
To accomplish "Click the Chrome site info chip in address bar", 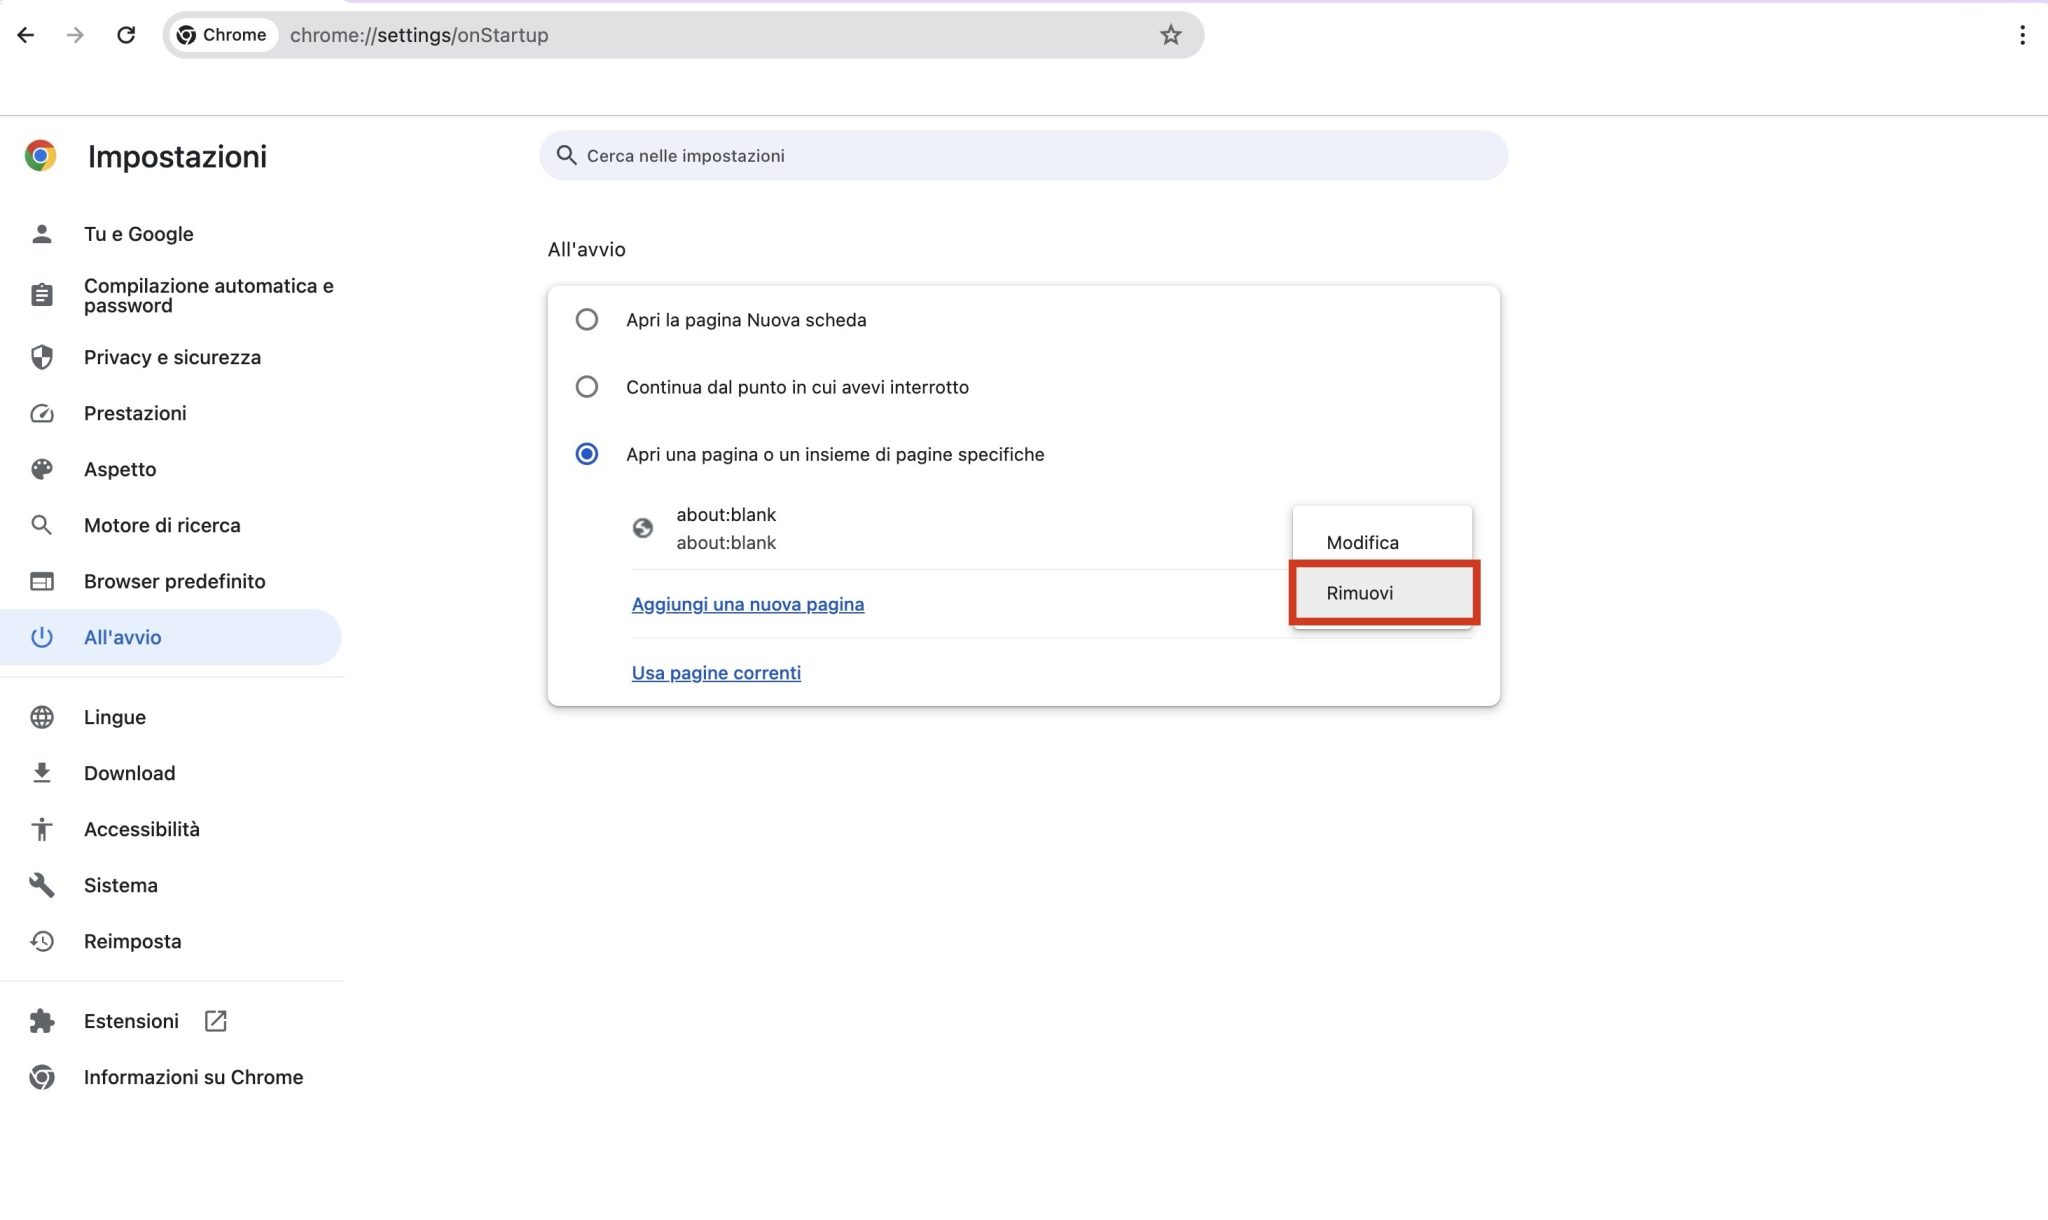I will click(222, 35).
